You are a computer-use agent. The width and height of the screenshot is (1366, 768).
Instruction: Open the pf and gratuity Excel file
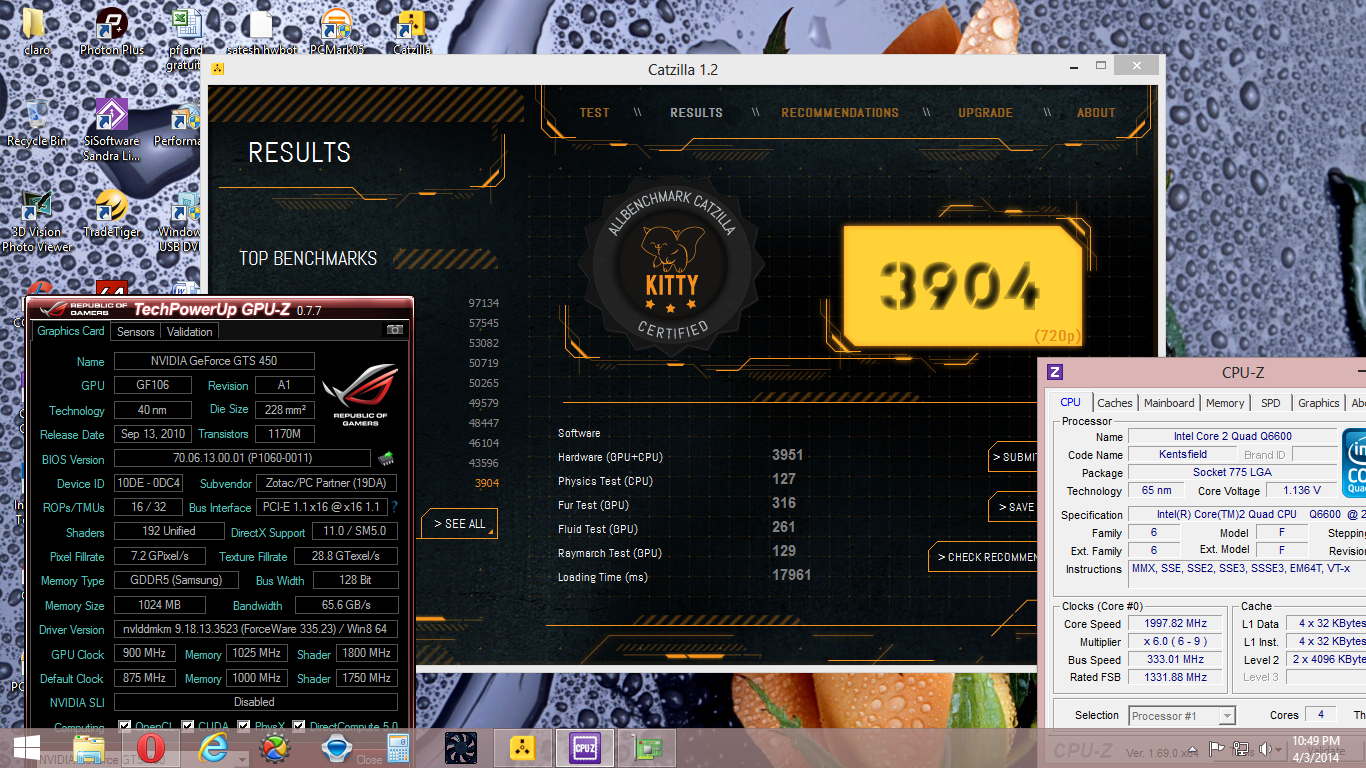coord(185,38)
